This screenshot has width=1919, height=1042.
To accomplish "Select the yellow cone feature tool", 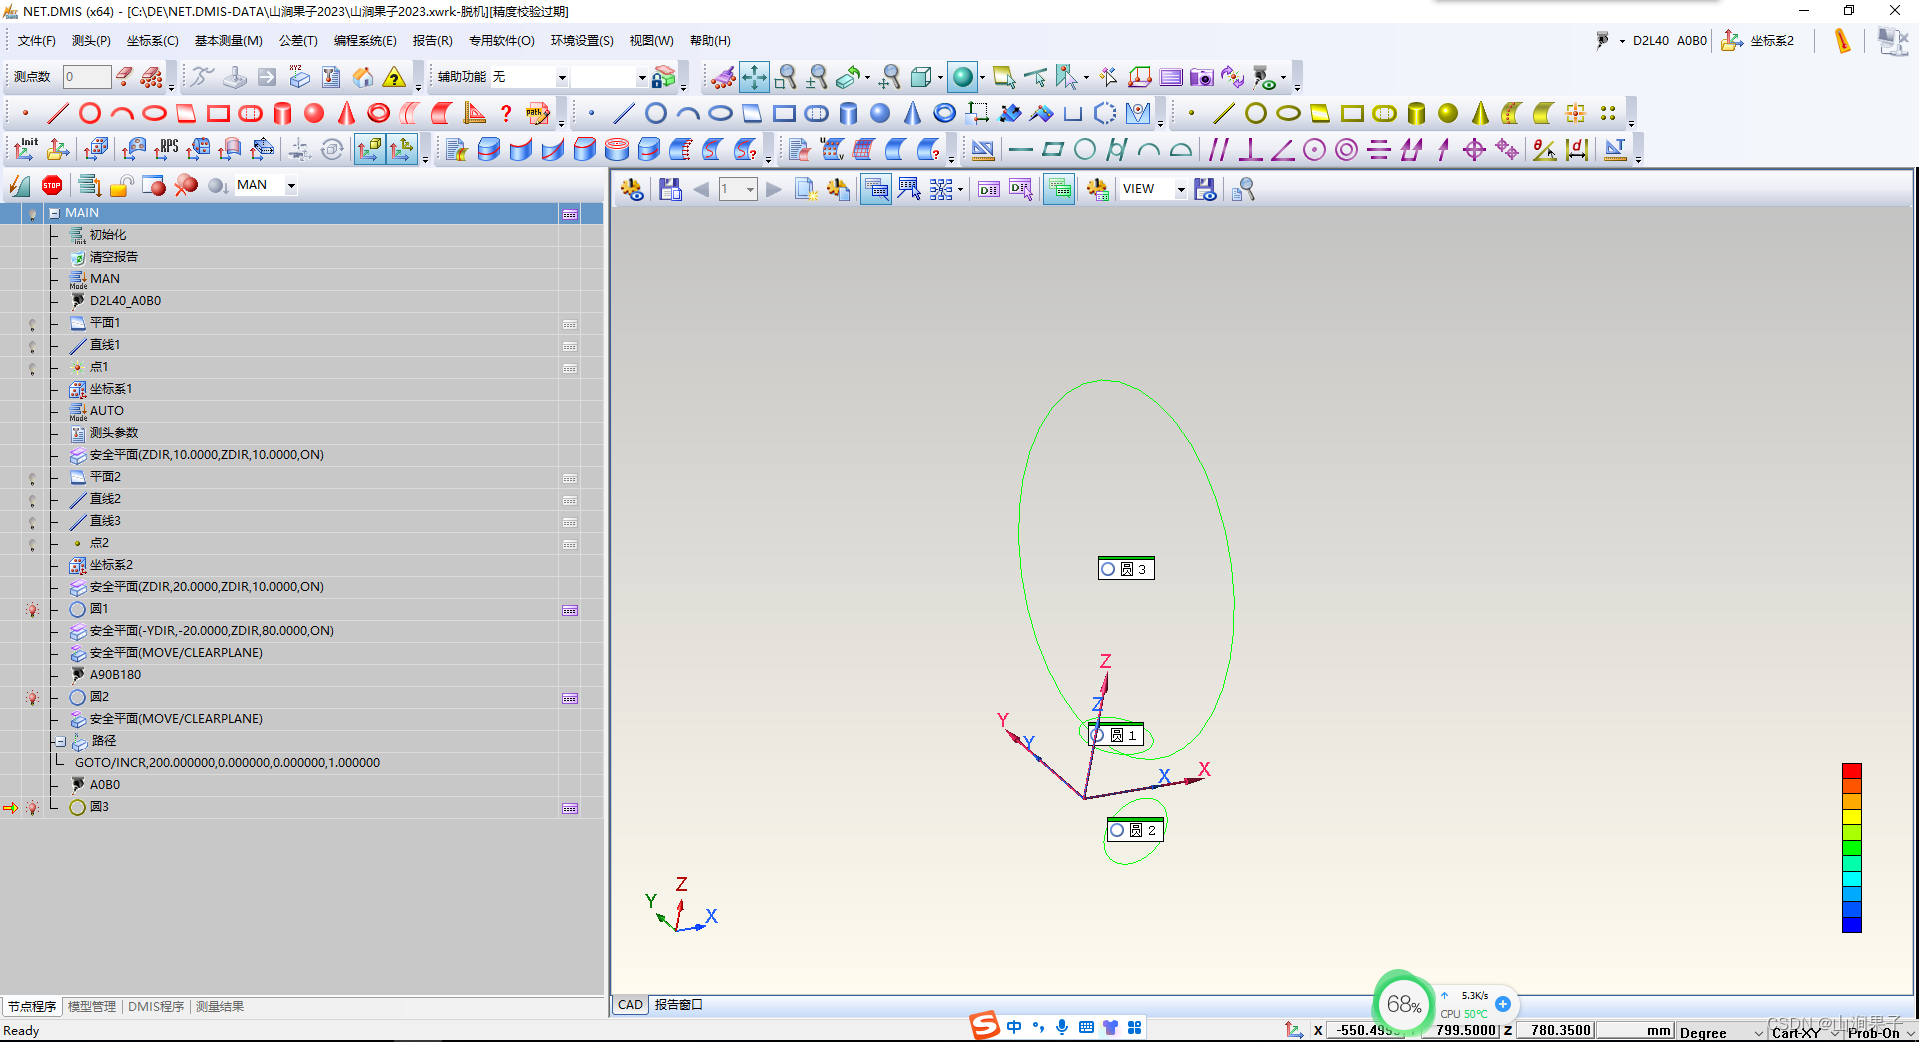I will pyautogui.click(x=1480, y=113).
